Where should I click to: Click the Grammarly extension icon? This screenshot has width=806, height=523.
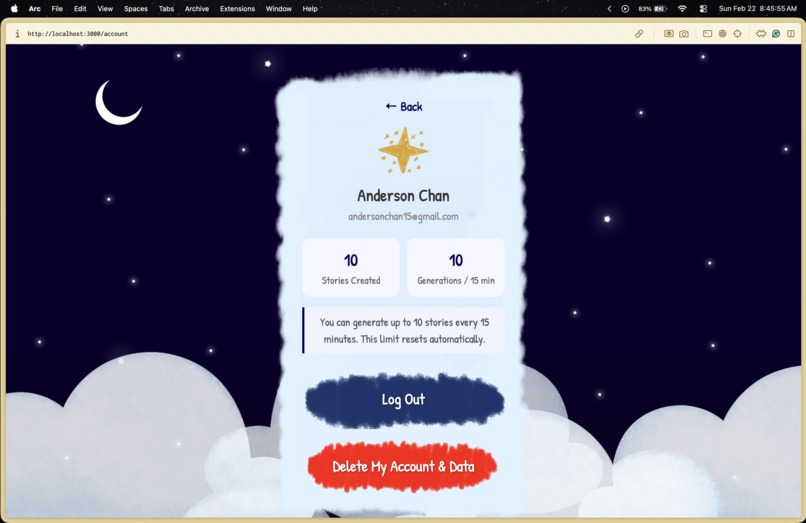[x=776, y=33]
